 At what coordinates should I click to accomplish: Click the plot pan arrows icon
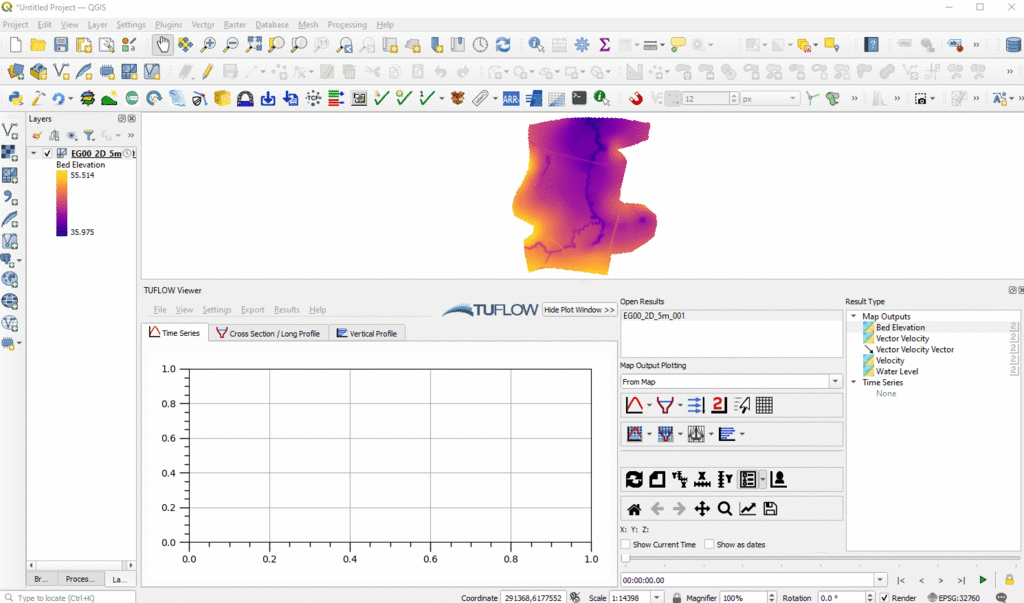[x=702, y=509]
